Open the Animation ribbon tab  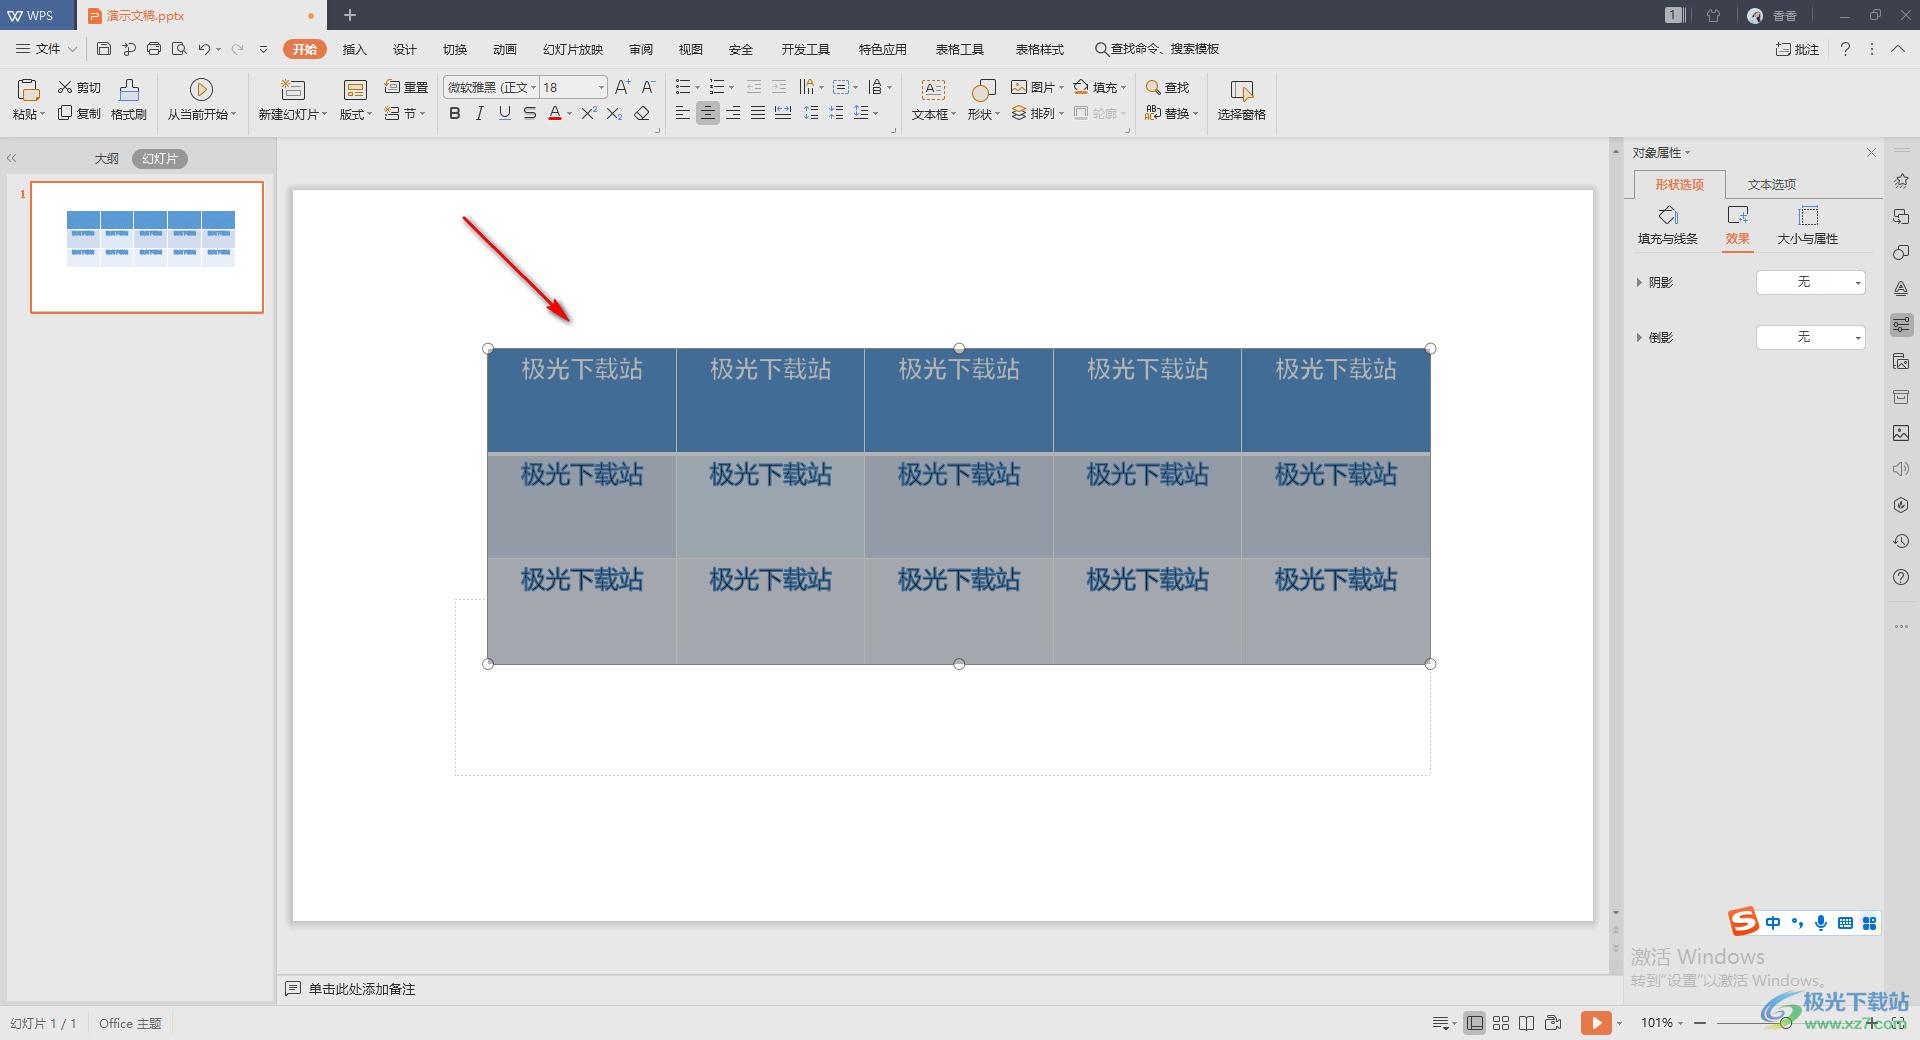click(505, 49)
